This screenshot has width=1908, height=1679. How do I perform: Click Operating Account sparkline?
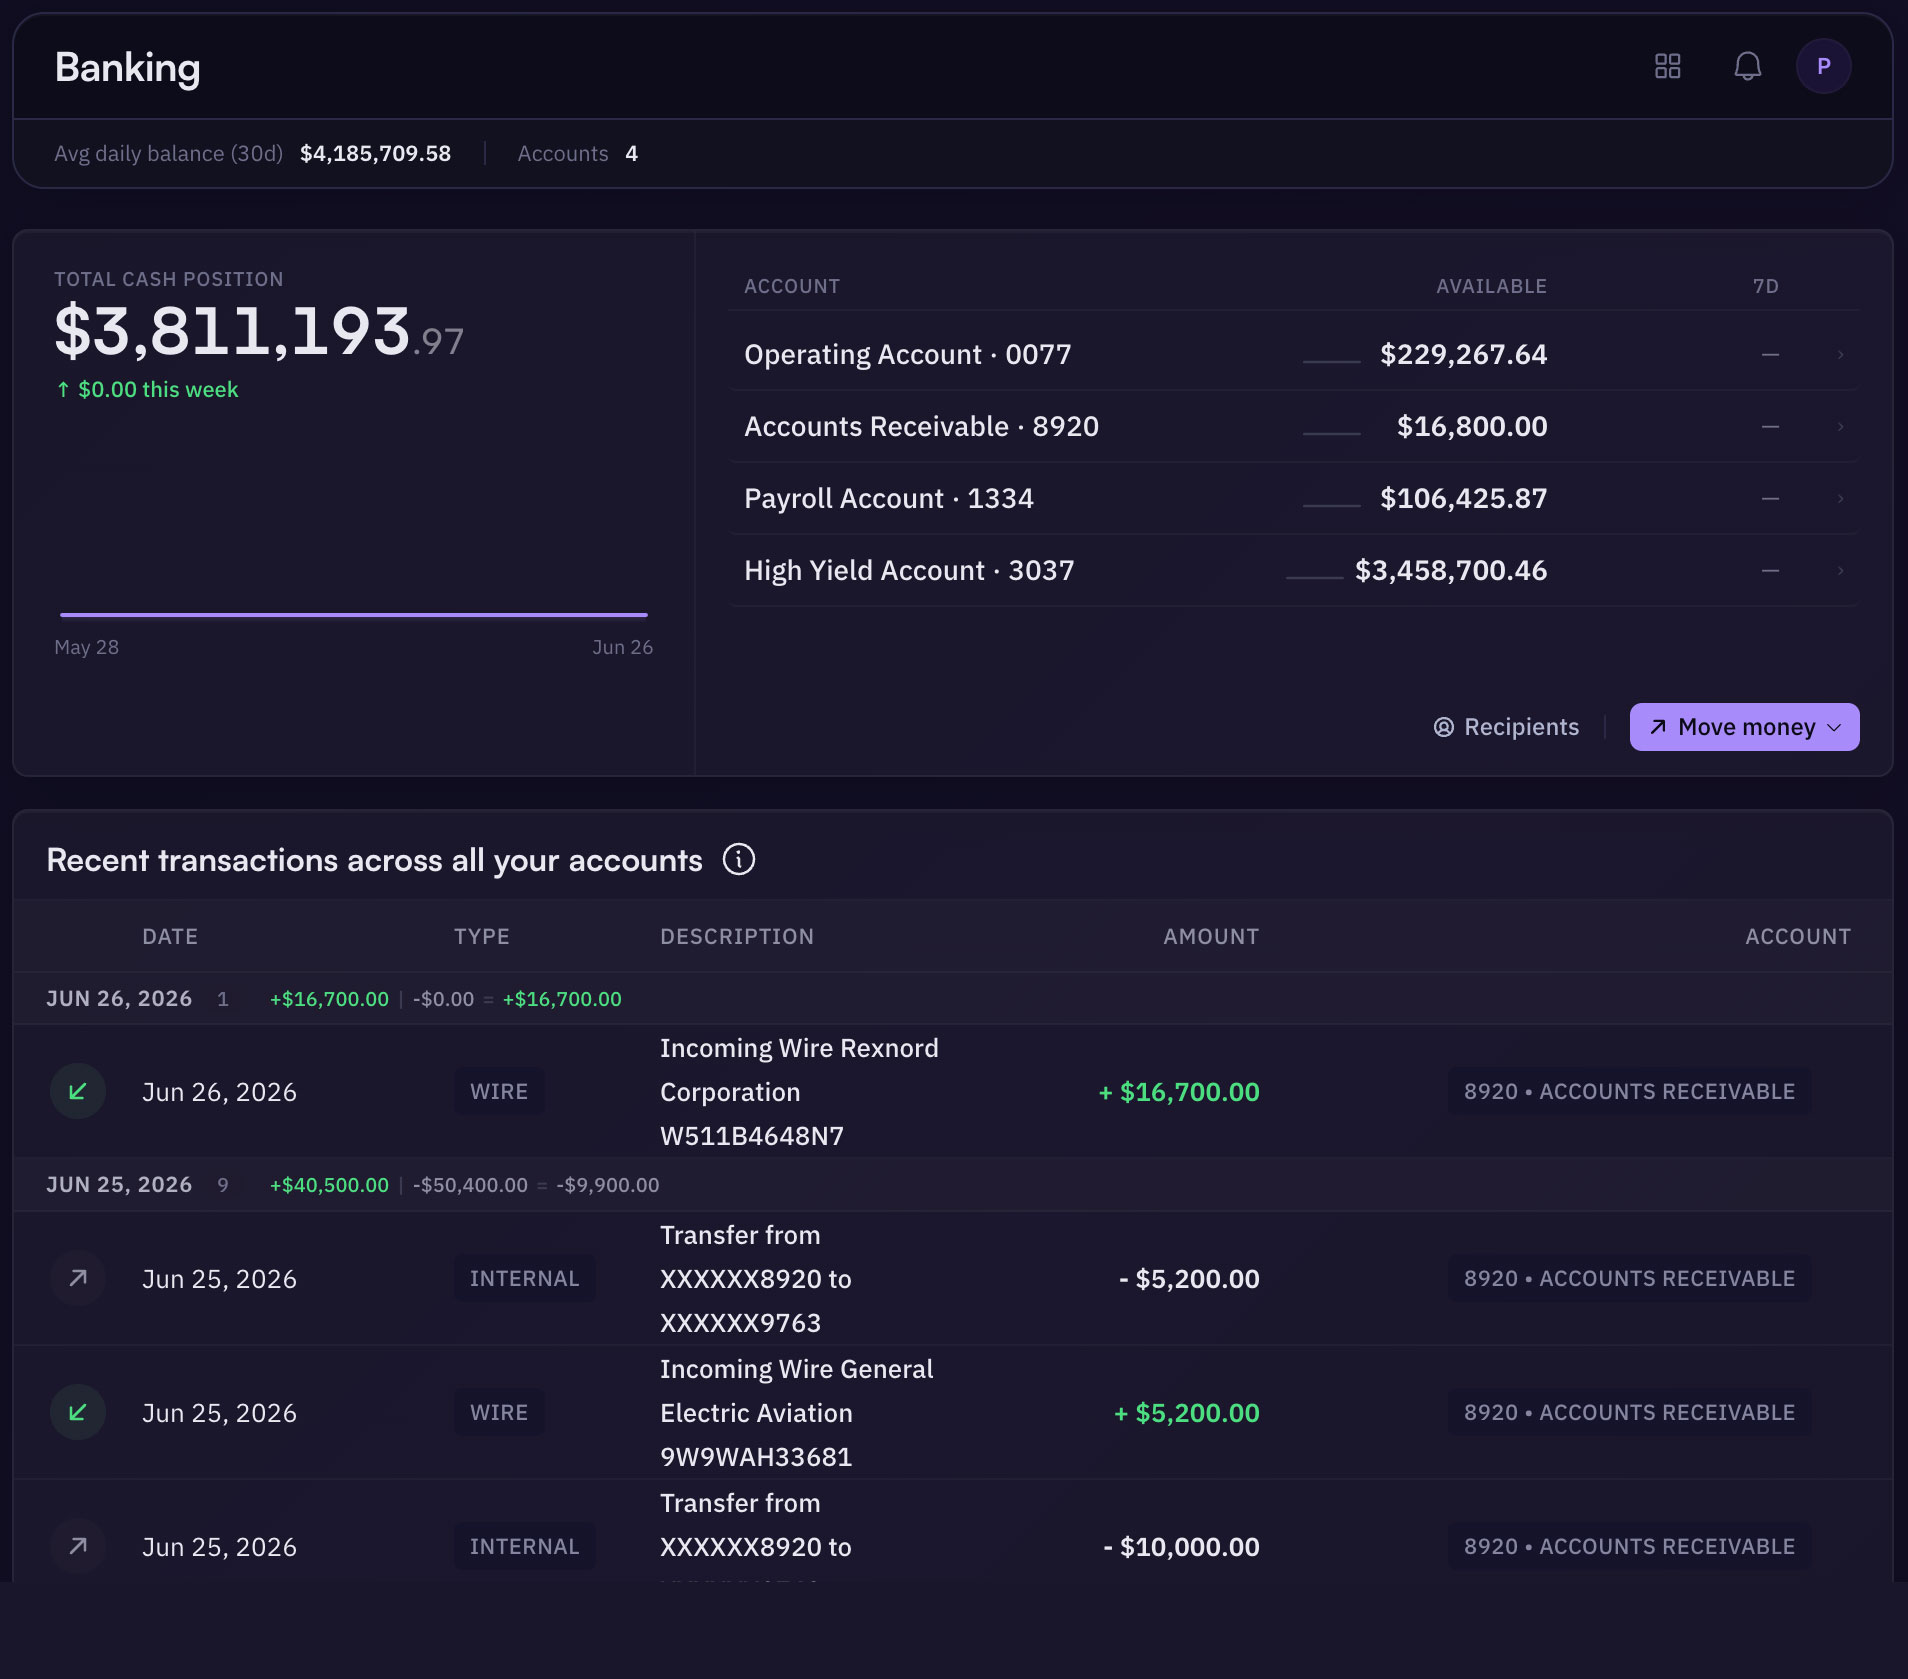point(1331,361)
